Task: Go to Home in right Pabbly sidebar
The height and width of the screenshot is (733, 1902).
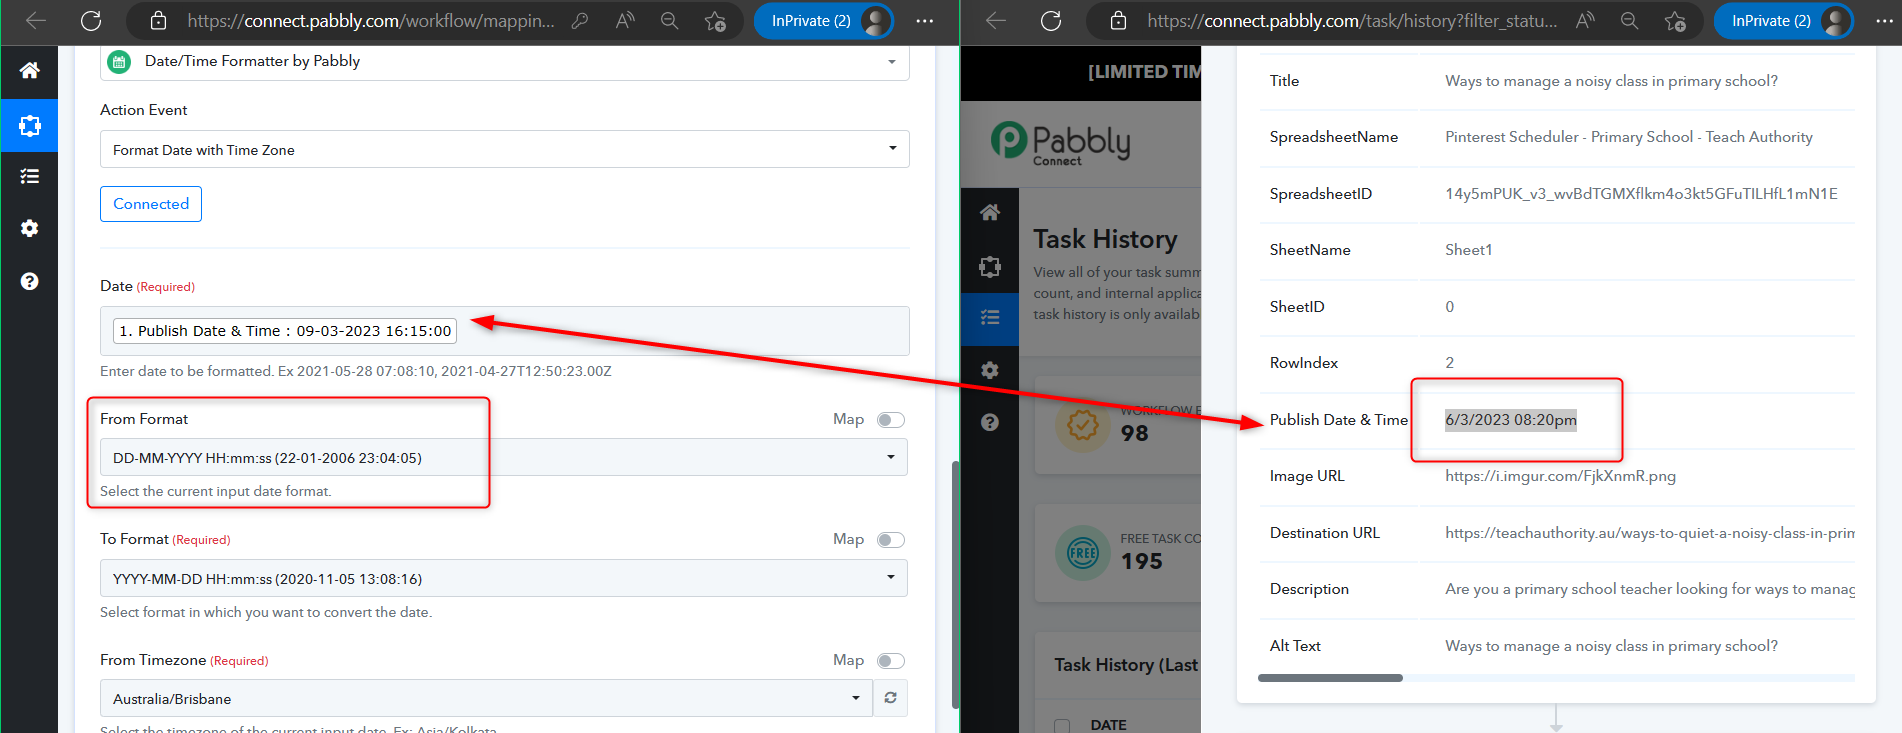Action: (990, 212)
